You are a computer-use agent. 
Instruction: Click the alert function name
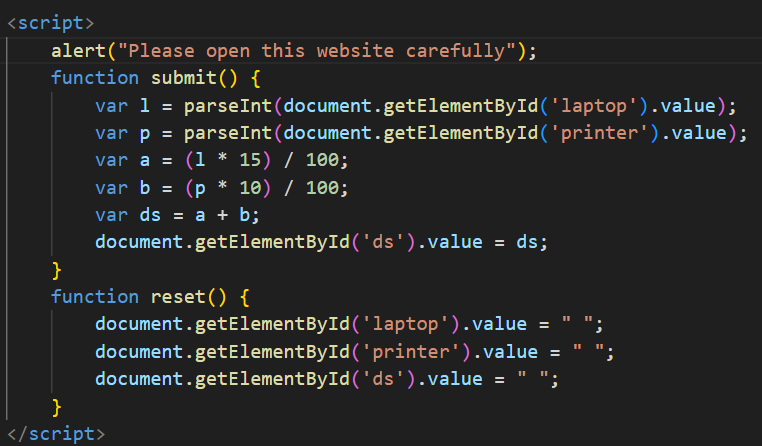[x=78, y=50]
